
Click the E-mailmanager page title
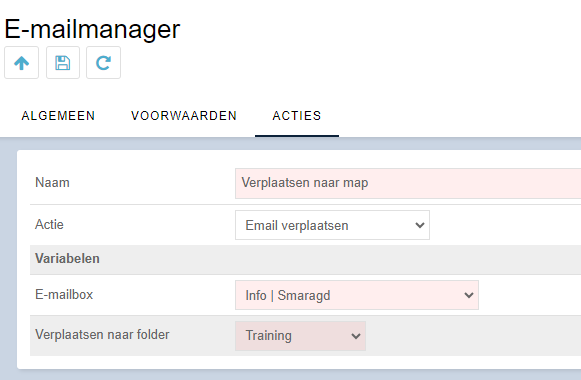[x=92, y=29]
